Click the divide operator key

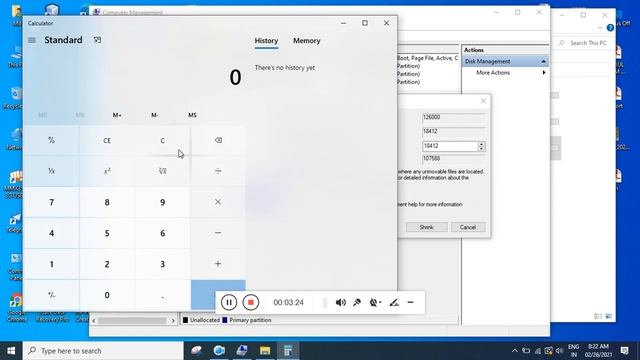coord(218,171)
